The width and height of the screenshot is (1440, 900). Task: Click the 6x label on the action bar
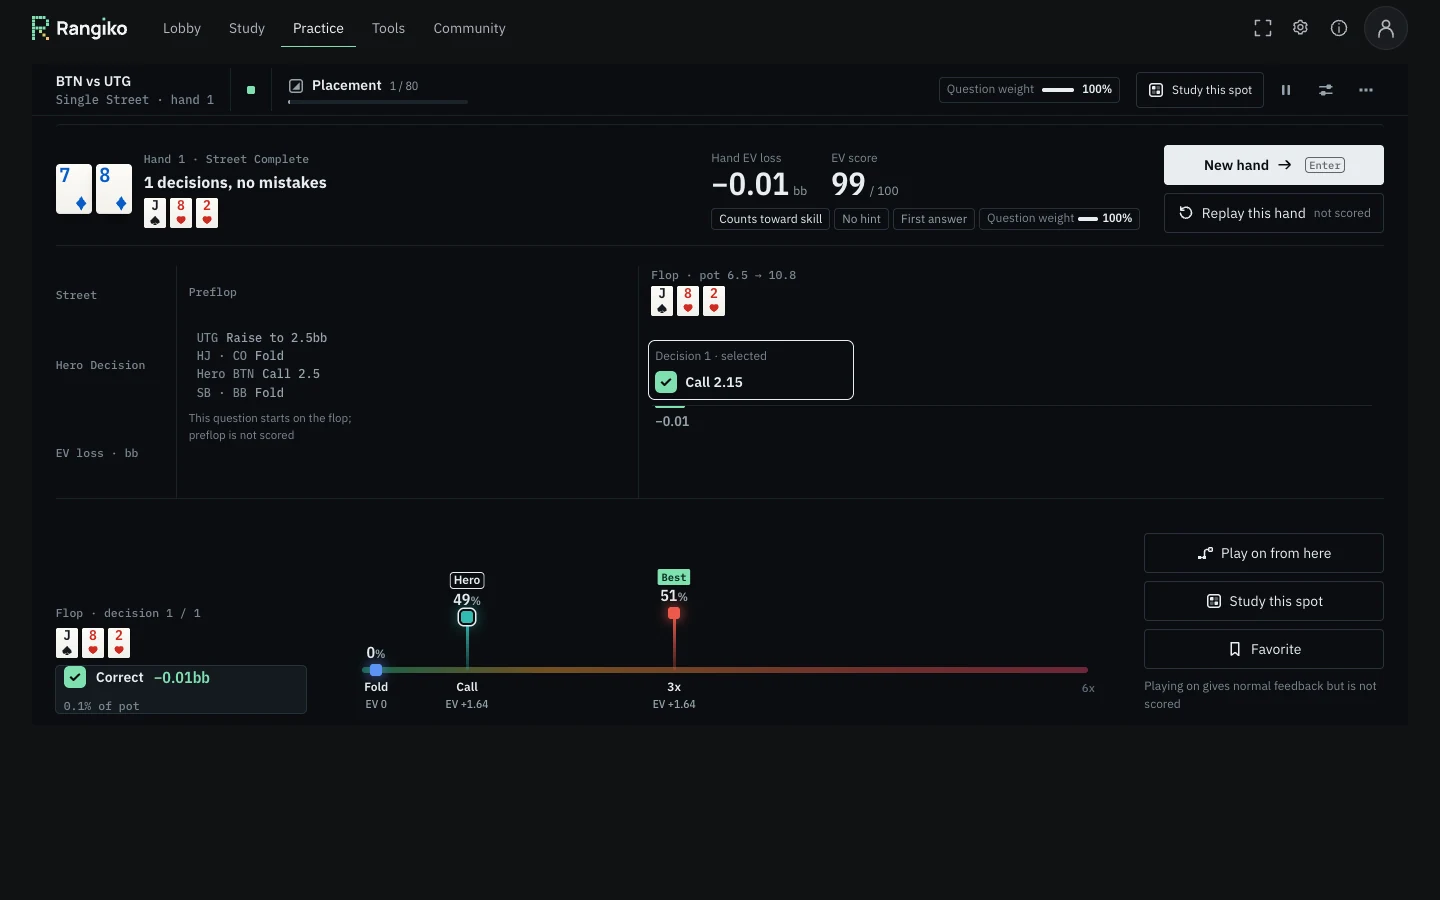pyautogui.click(x=1088, y=688)
